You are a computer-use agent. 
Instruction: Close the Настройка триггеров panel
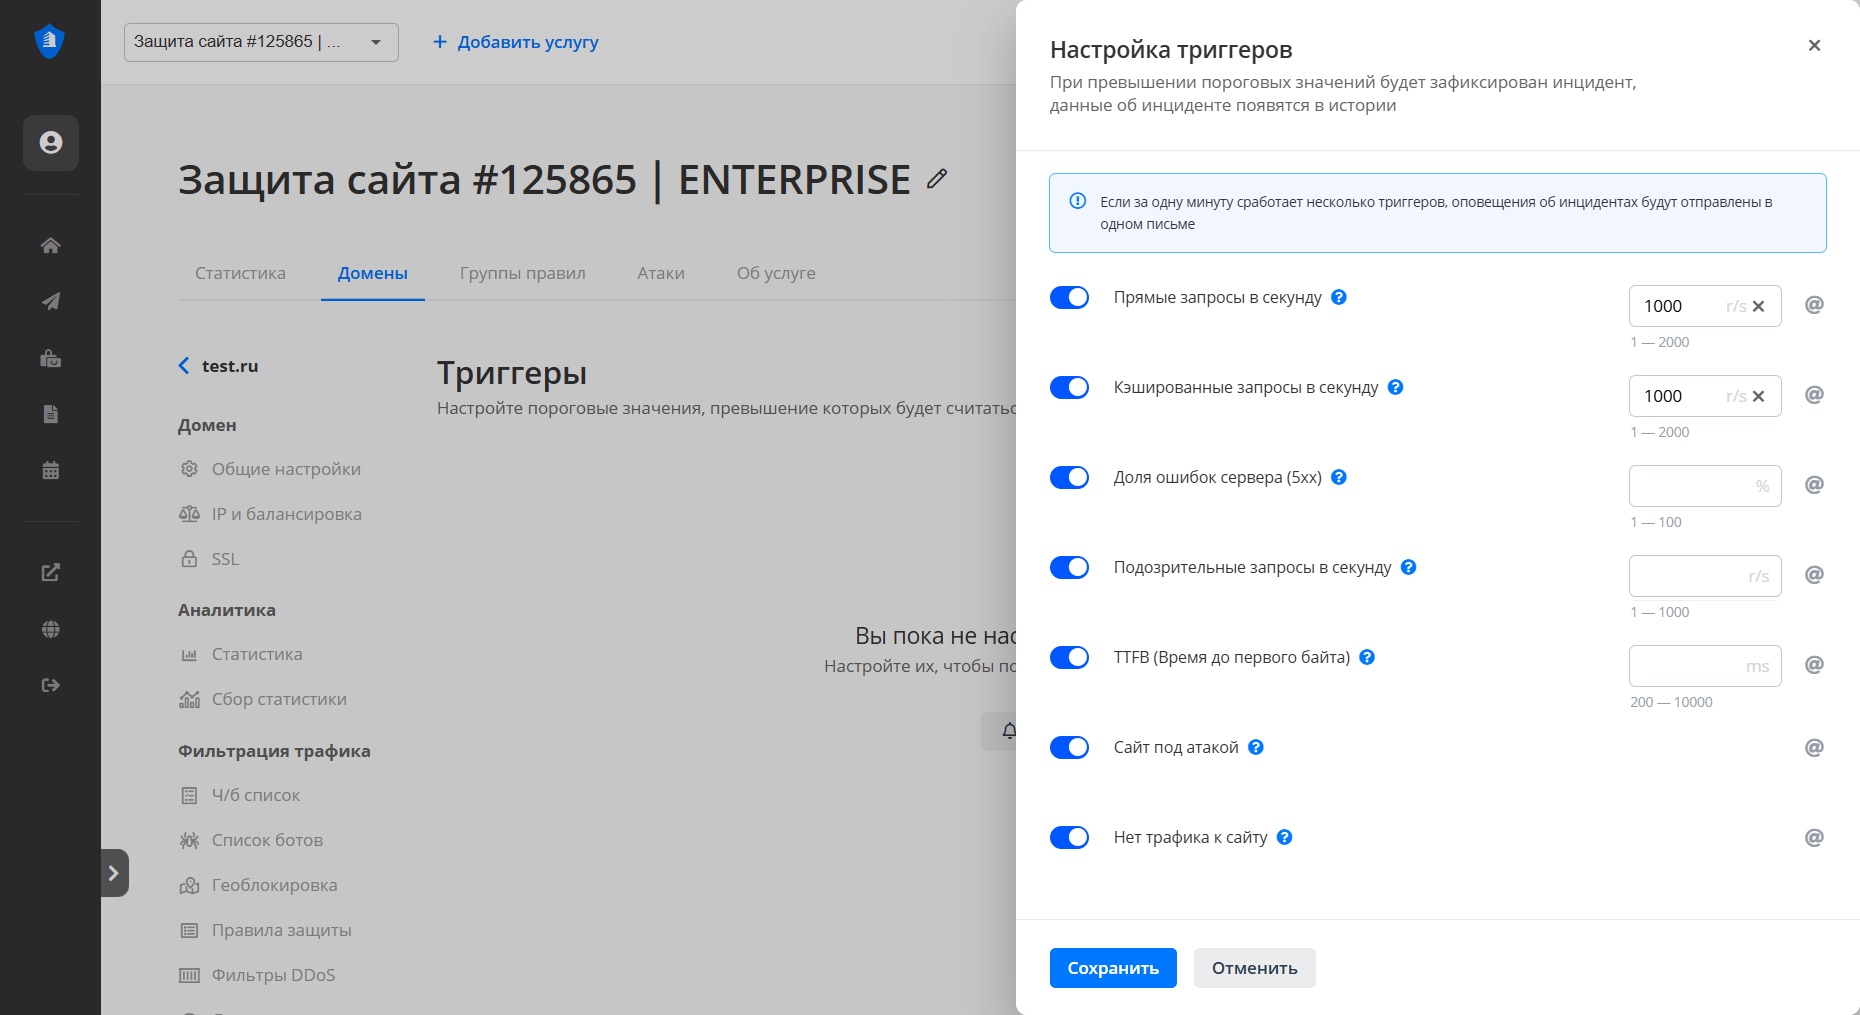coord(1814,45)
